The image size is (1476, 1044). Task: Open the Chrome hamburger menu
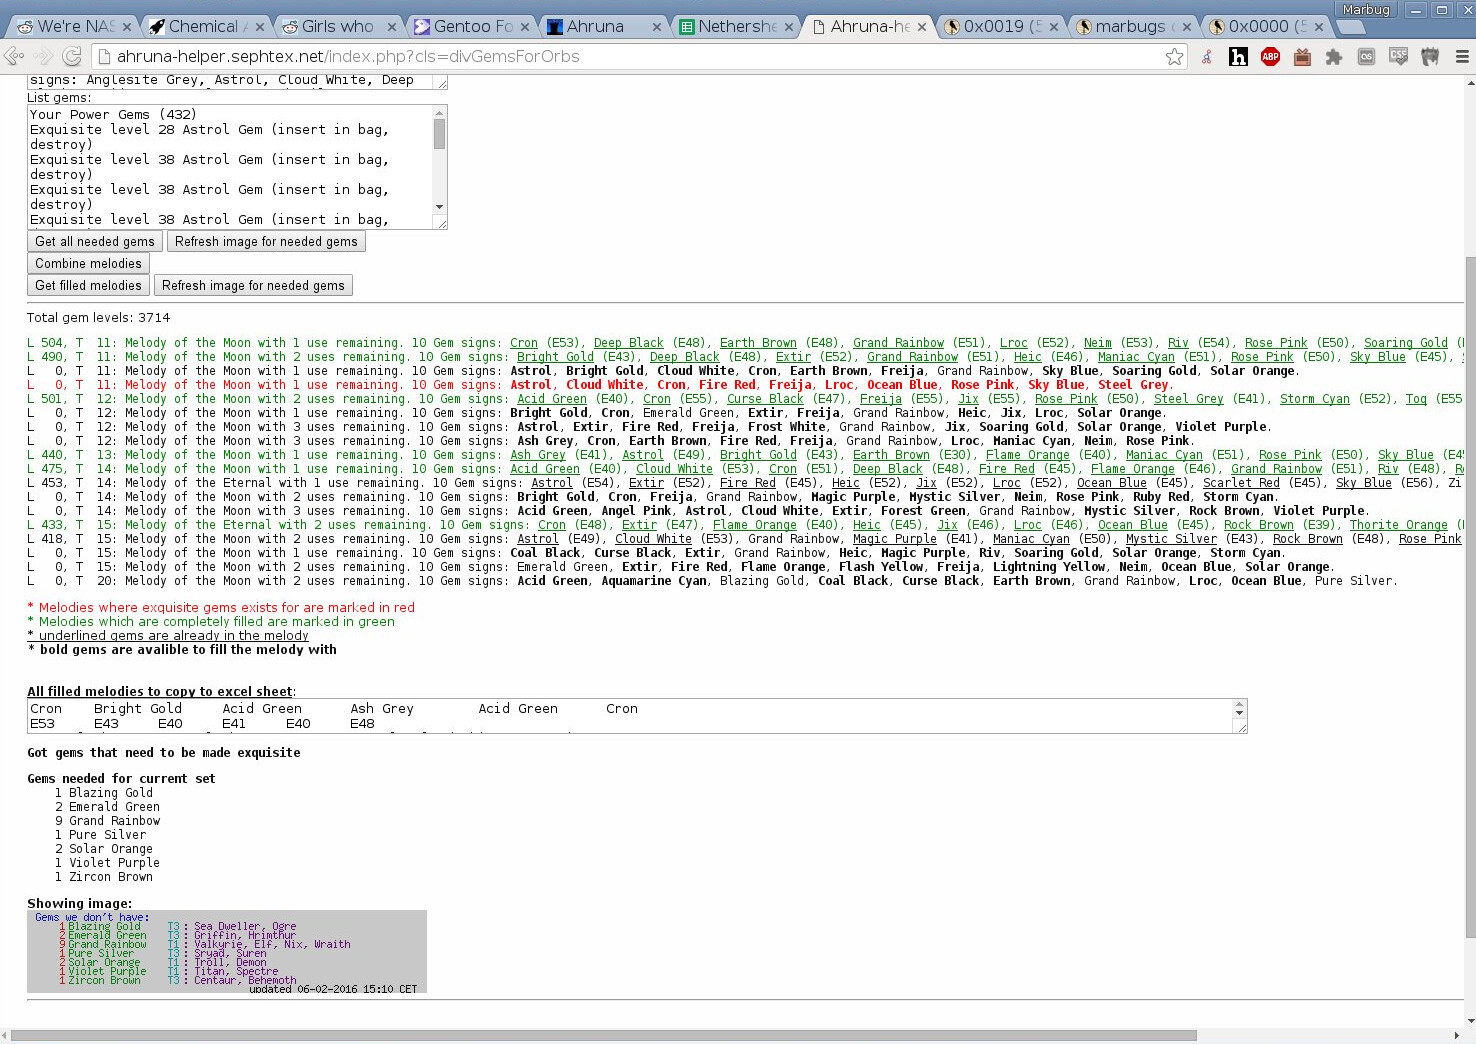coord(1461,57)
